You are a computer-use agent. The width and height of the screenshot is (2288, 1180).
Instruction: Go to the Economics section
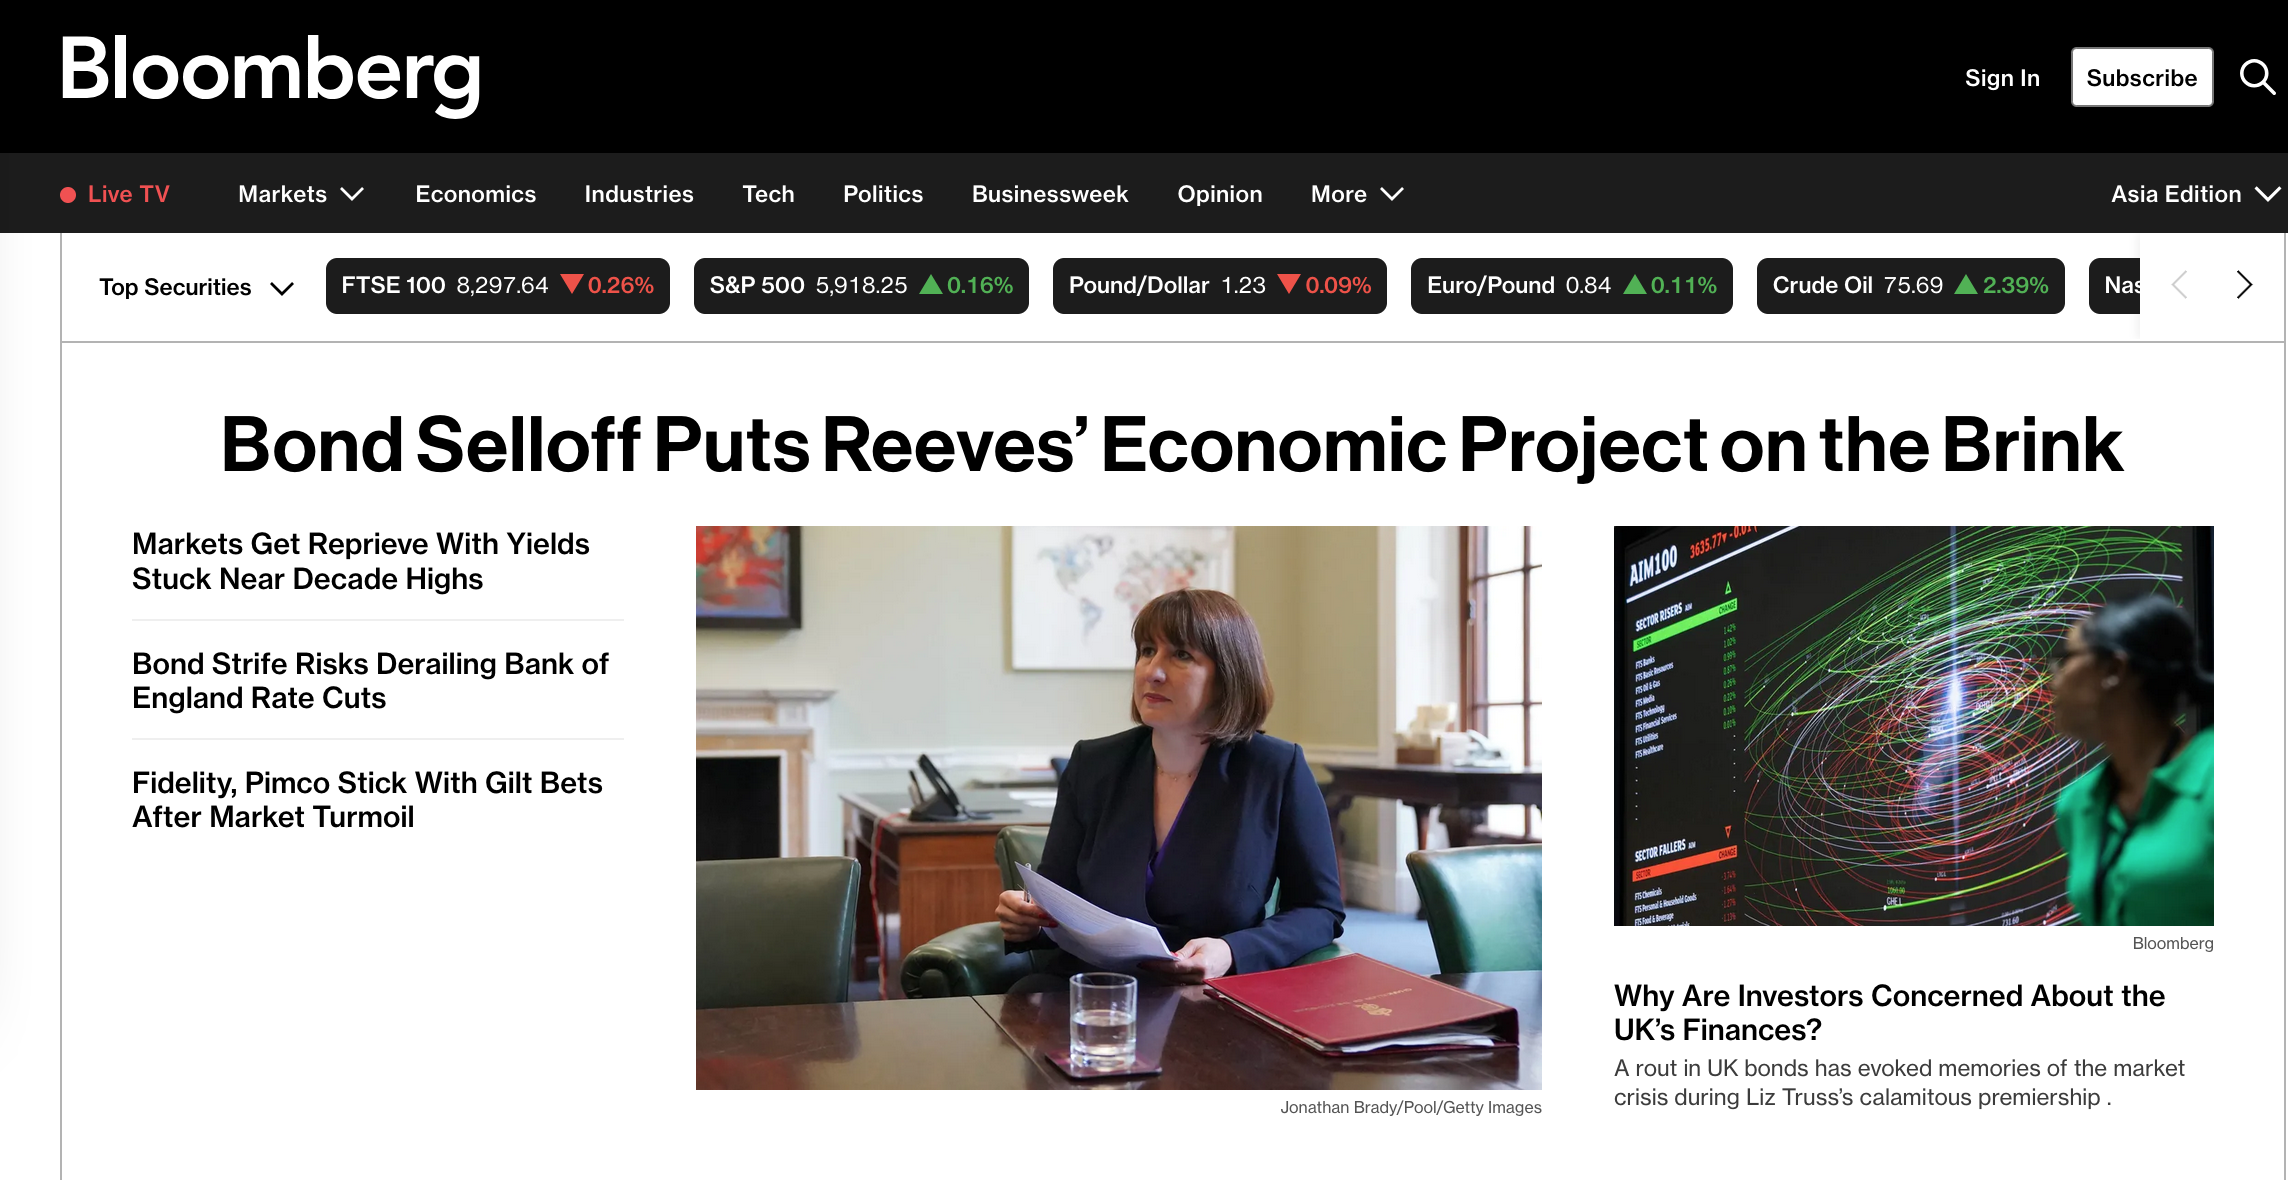pos(475,194)
